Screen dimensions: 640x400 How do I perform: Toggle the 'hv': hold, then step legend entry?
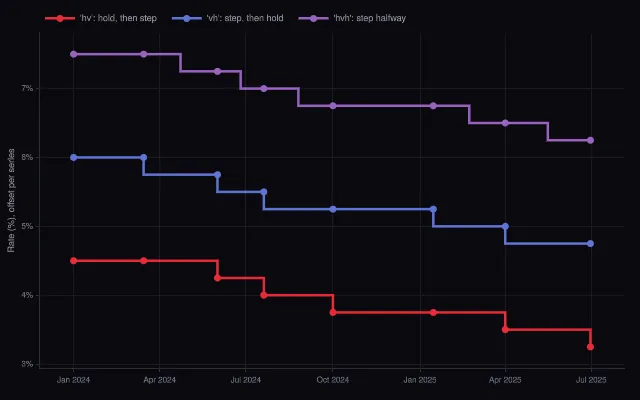101,18
